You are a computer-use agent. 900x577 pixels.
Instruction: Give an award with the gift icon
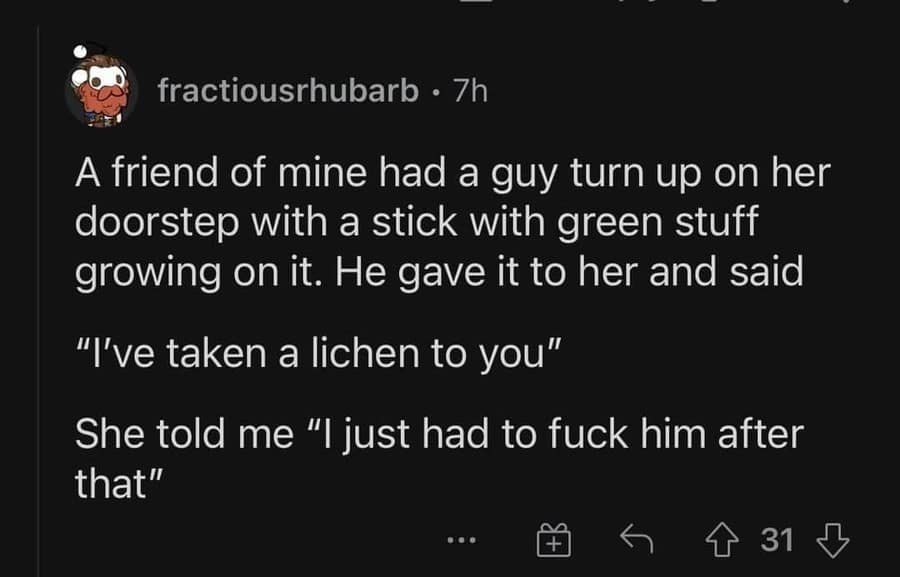coord(553,542)
